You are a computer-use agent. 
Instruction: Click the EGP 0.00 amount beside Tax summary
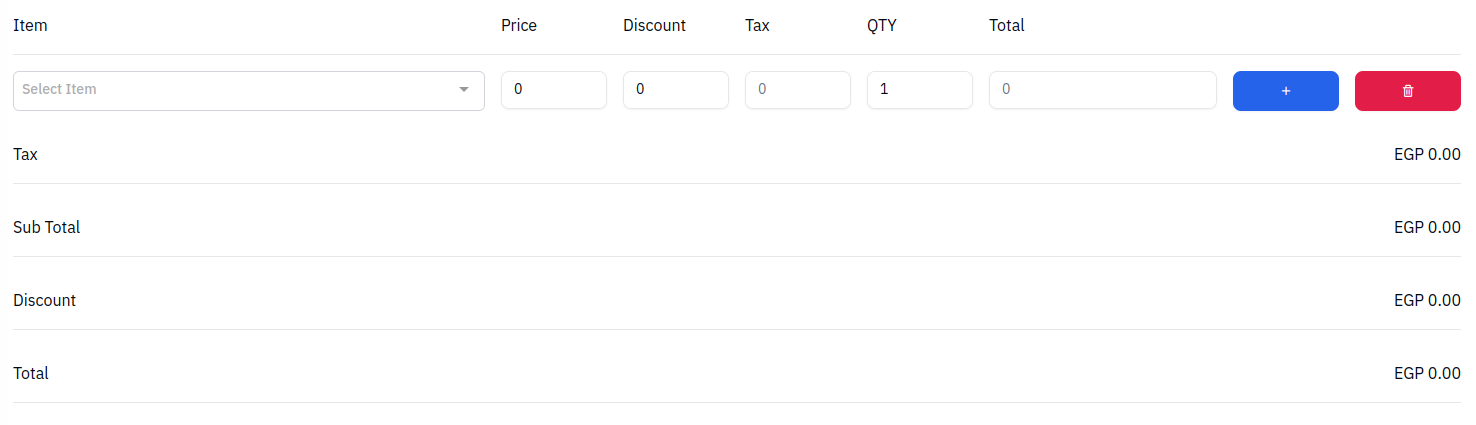(1427, 154)
